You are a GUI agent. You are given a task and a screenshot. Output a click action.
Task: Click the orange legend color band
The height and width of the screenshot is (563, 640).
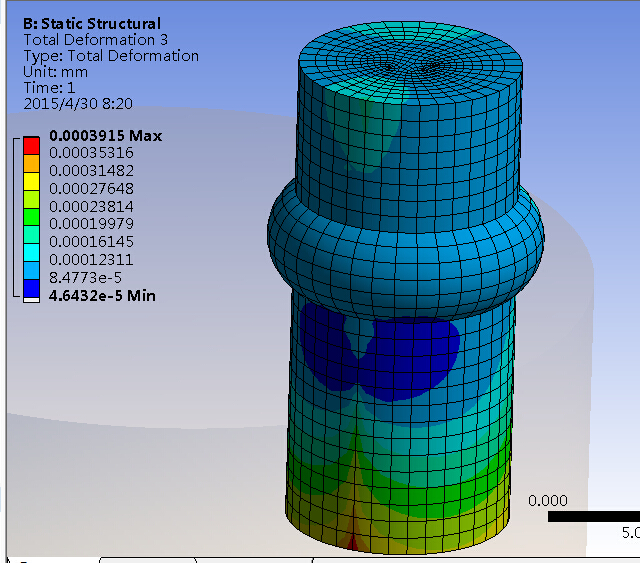point(31,163)
